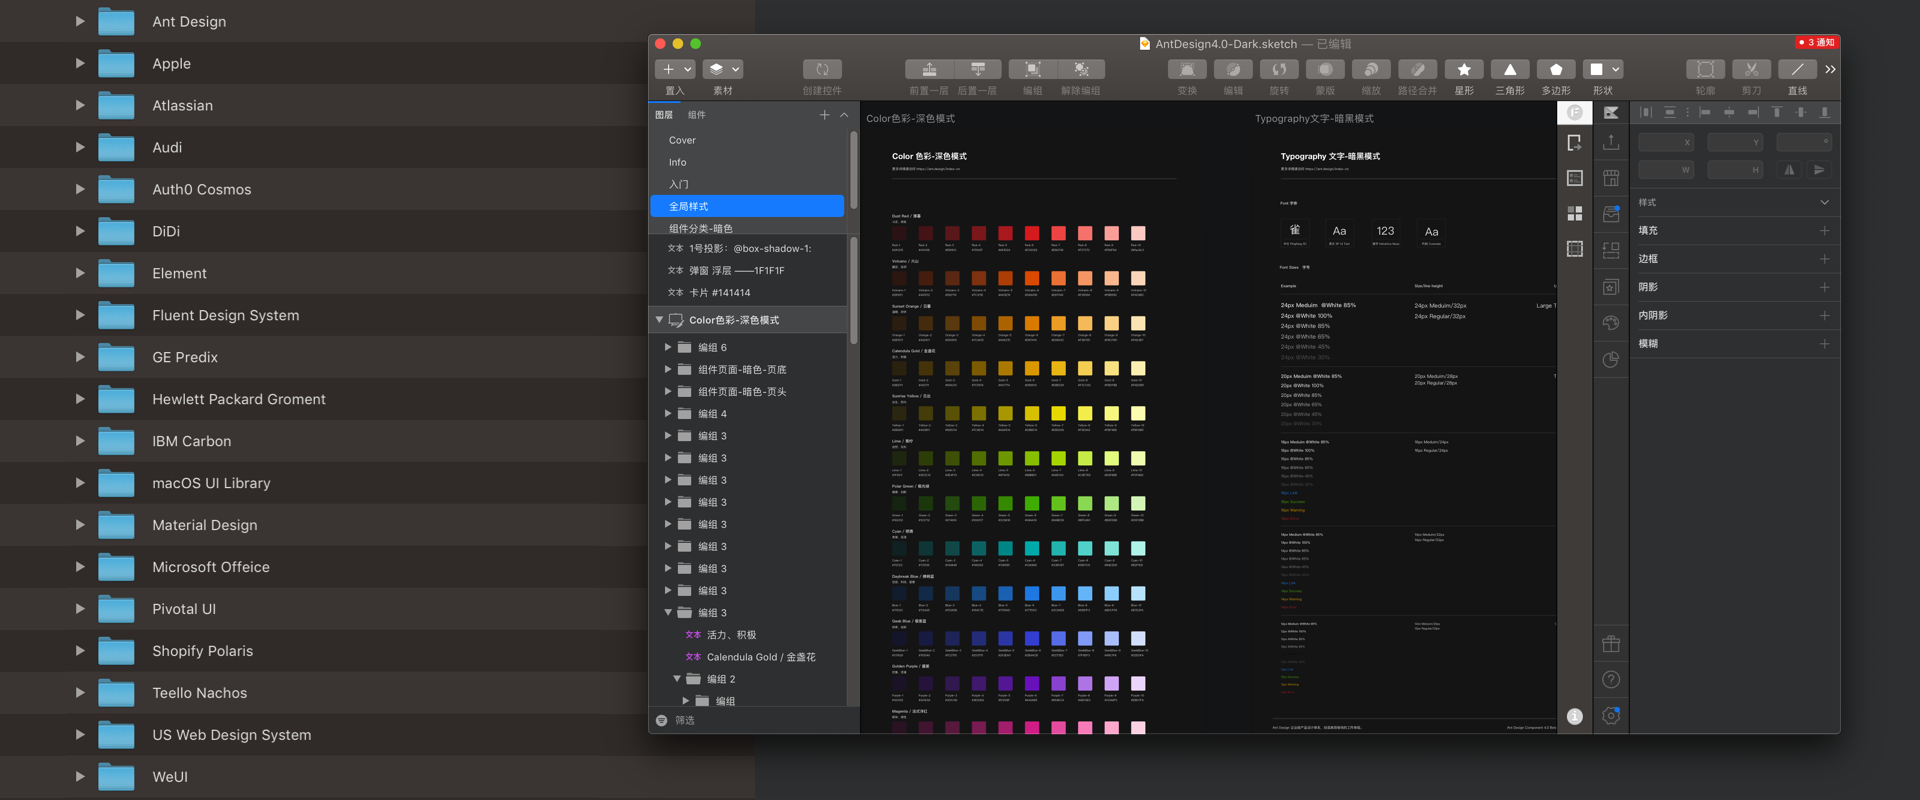Click the palette icon in plugin sidebar

pyautogui.click(x=1611, y=323)
